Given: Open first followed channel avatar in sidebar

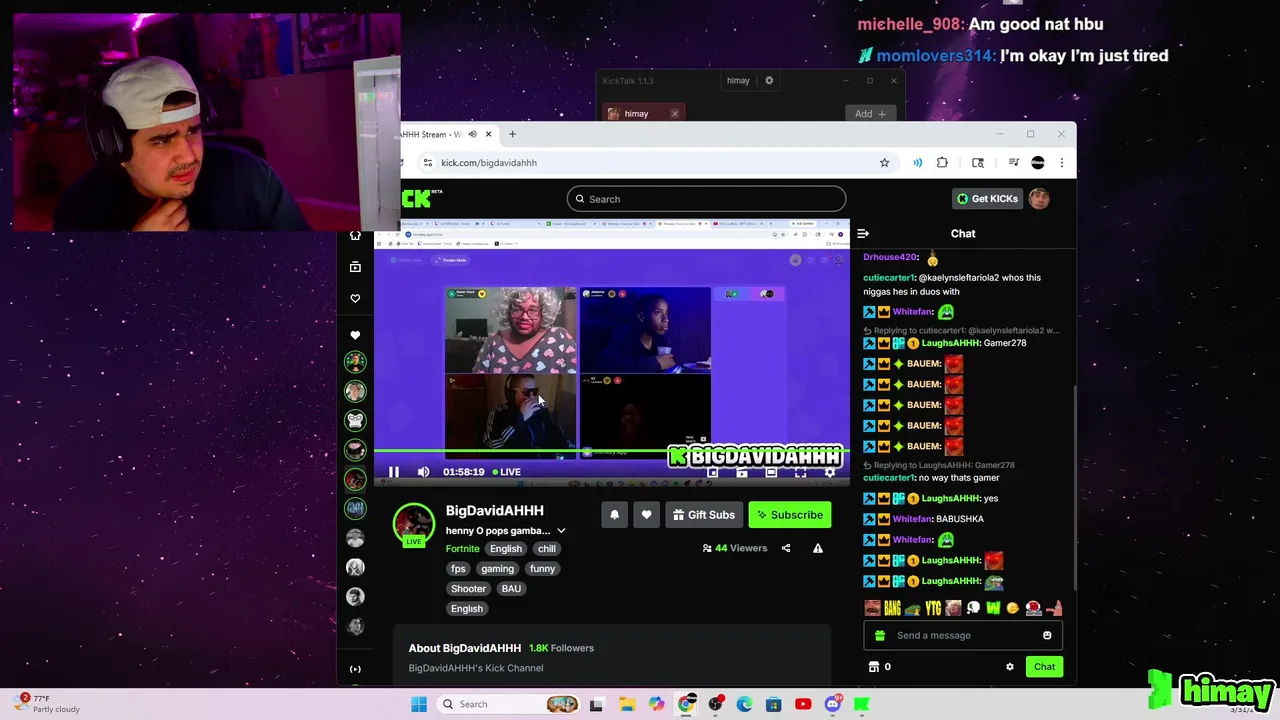Looking at the screenshot, I should coord(355,362).
